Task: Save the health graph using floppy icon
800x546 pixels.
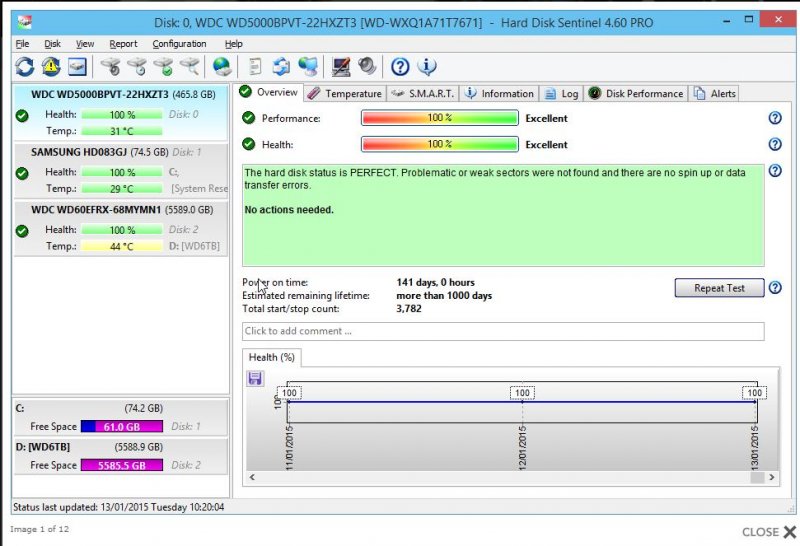Action: point(255,378)
